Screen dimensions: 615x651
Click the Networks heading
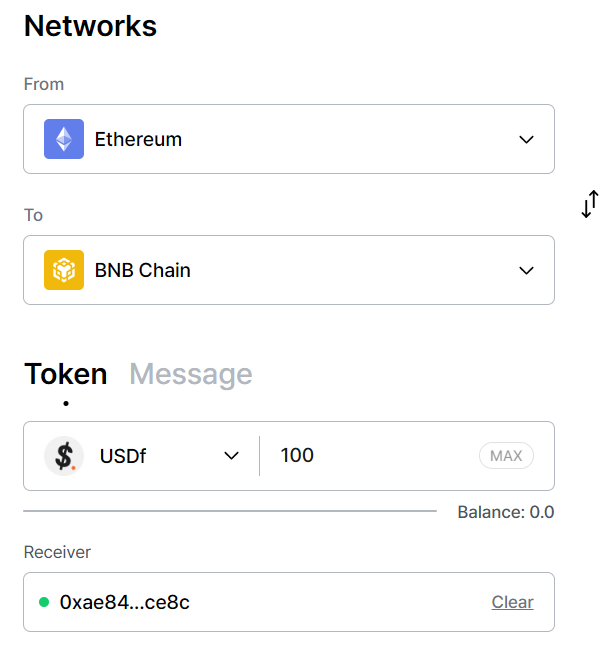[91, 26]
